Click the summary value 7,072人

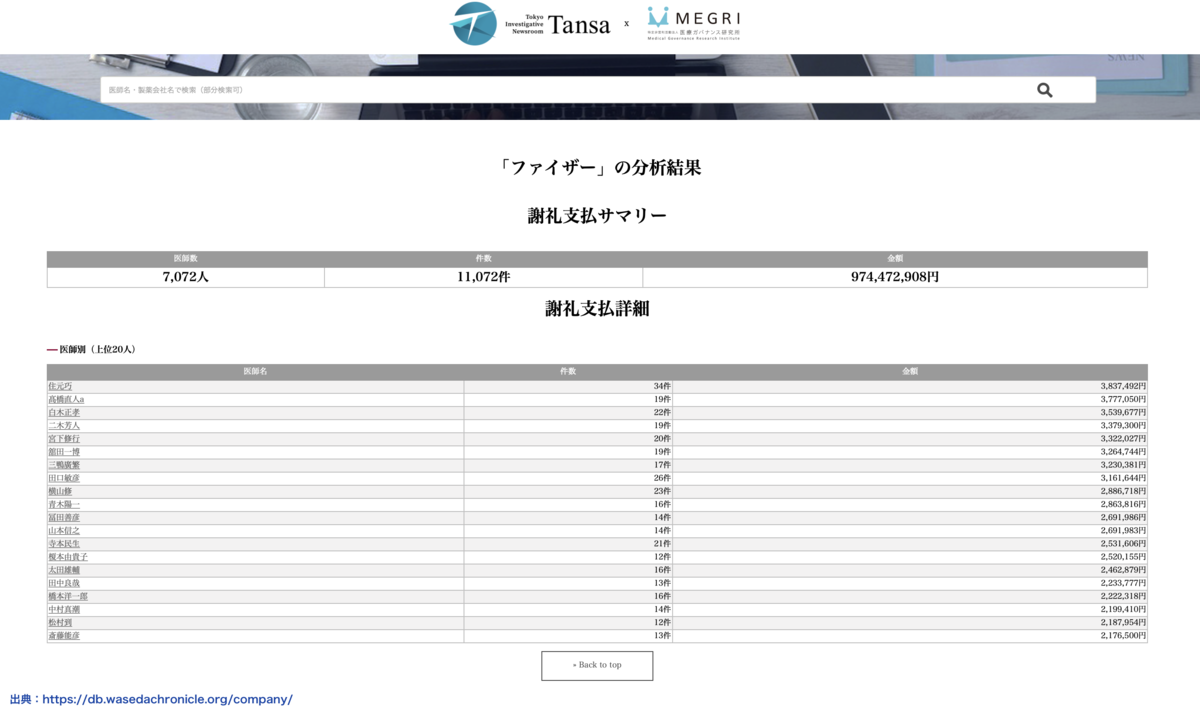[185, 277]
